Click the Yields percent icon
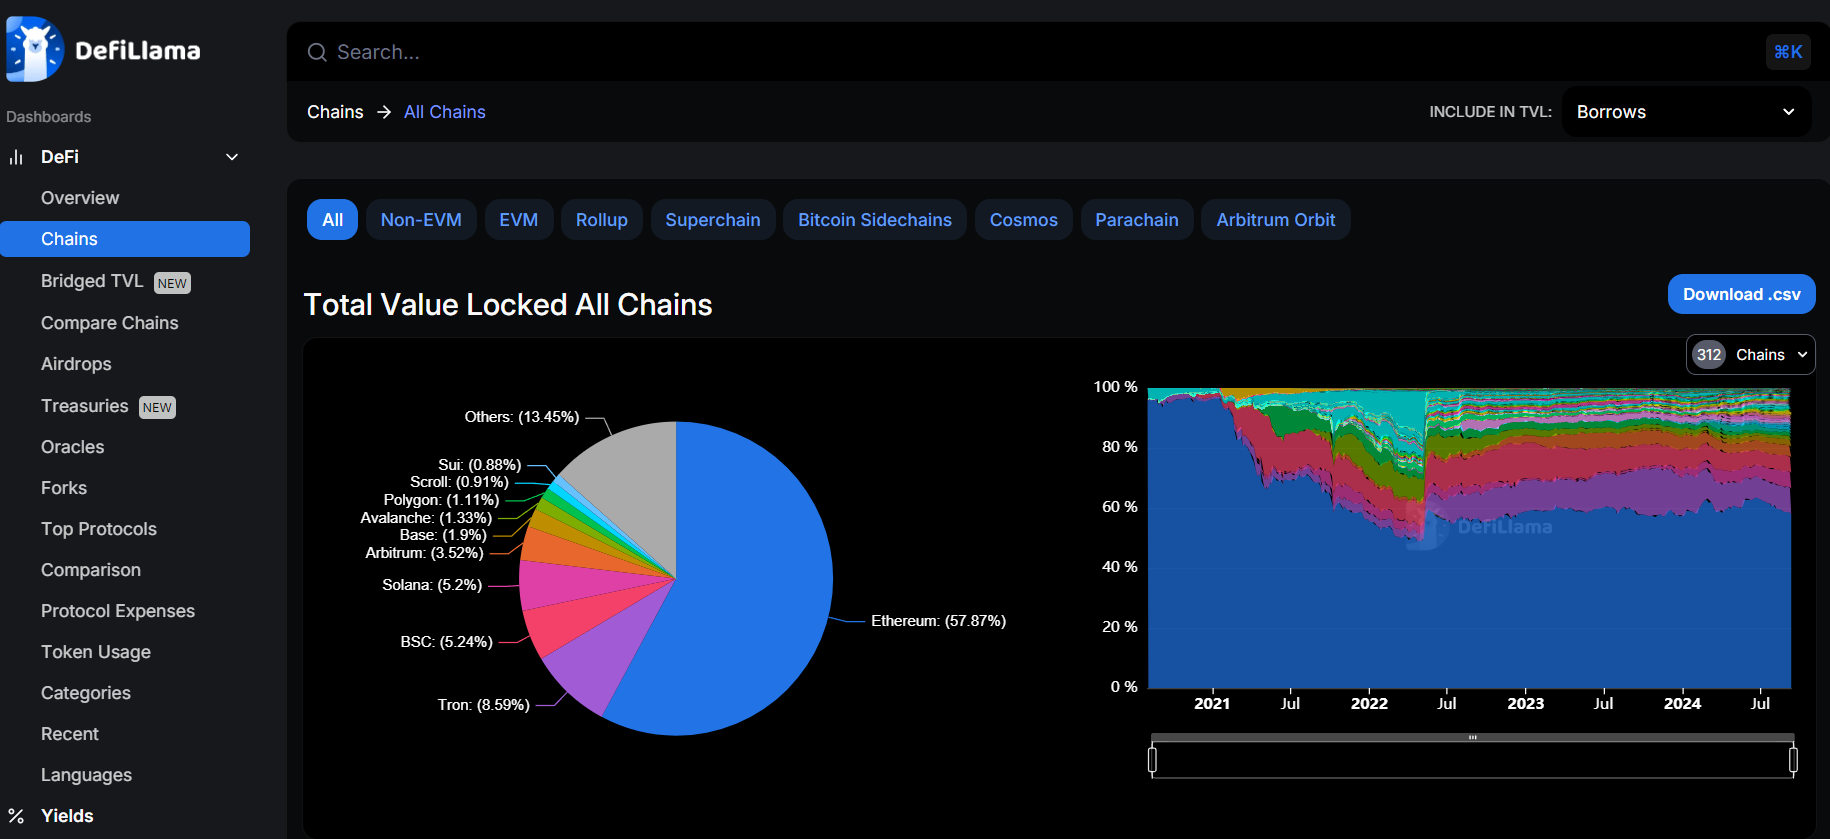The height and width of the screenshot is (839, 1830). coord(16,816)
